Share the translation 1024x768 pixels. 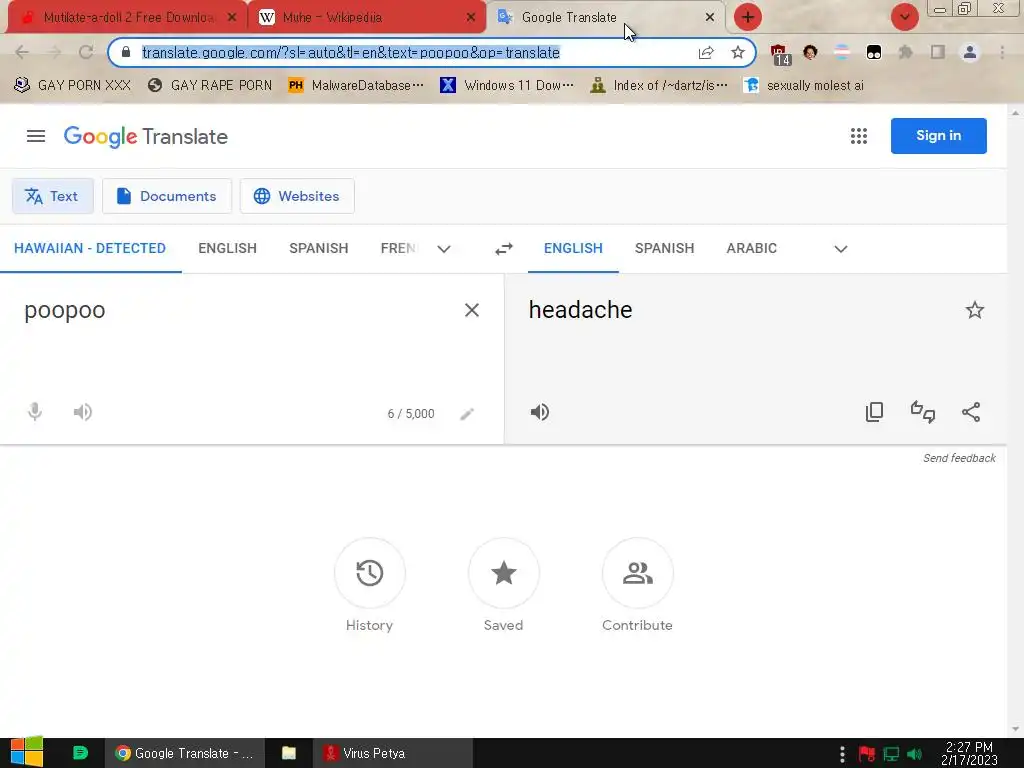point(971,412)
